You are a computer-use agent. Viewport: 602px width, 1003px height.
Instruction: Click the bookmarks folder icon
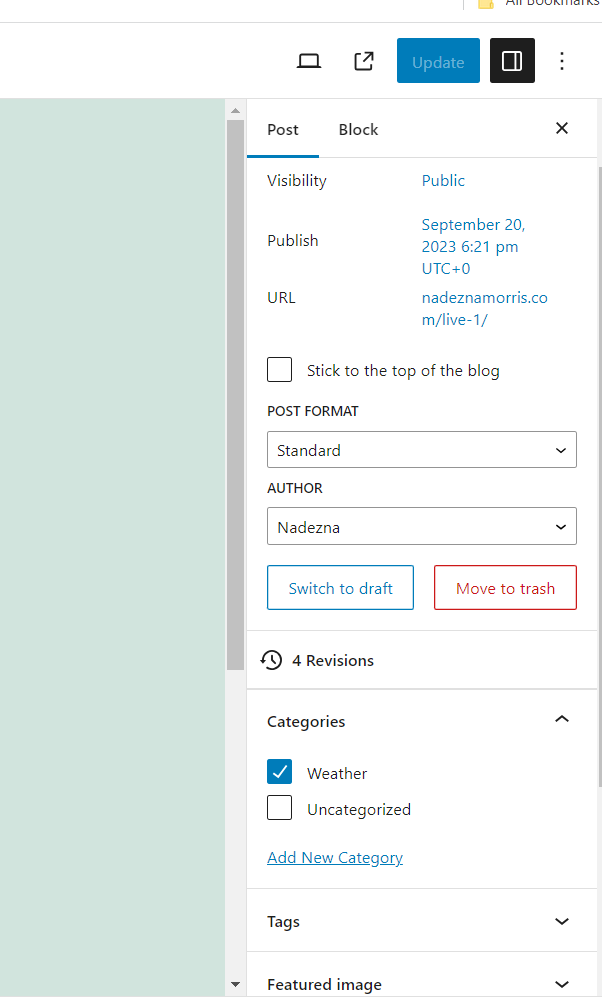pos(486,4)
